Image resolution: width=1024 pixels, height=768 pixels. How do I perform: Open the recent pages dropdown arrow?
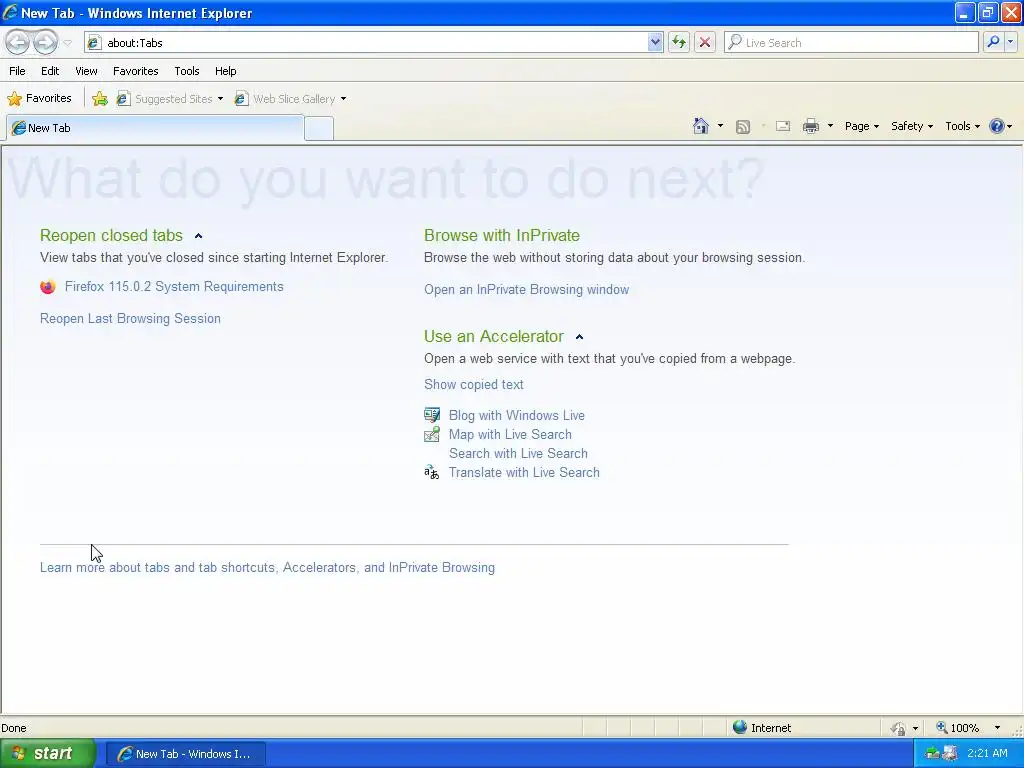67,43
